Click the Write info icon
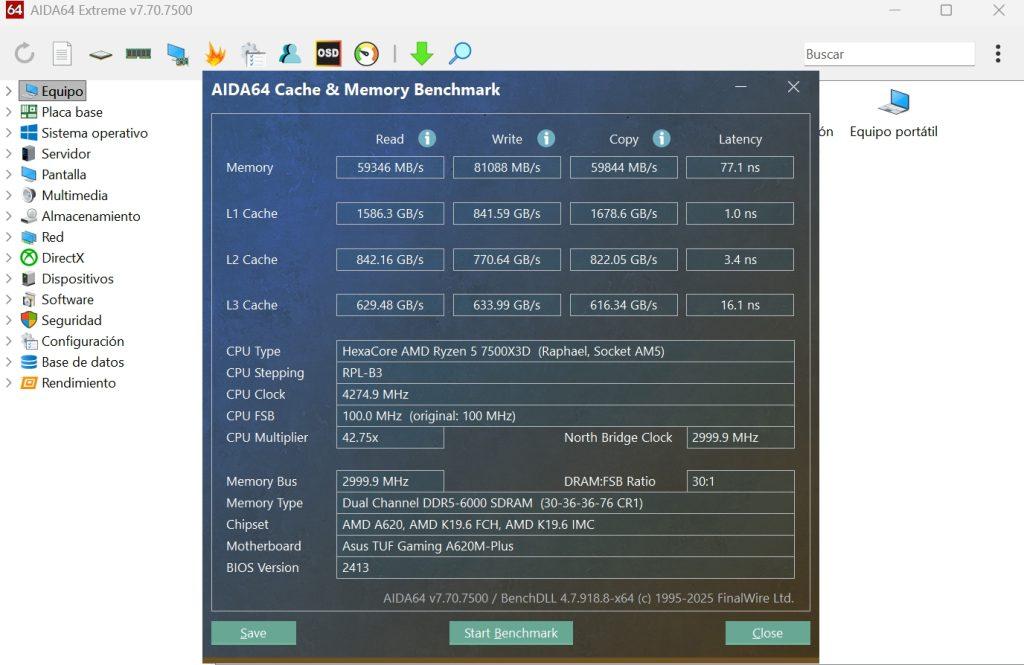This screenshot has width=1024, height=665. pos(546,138)
